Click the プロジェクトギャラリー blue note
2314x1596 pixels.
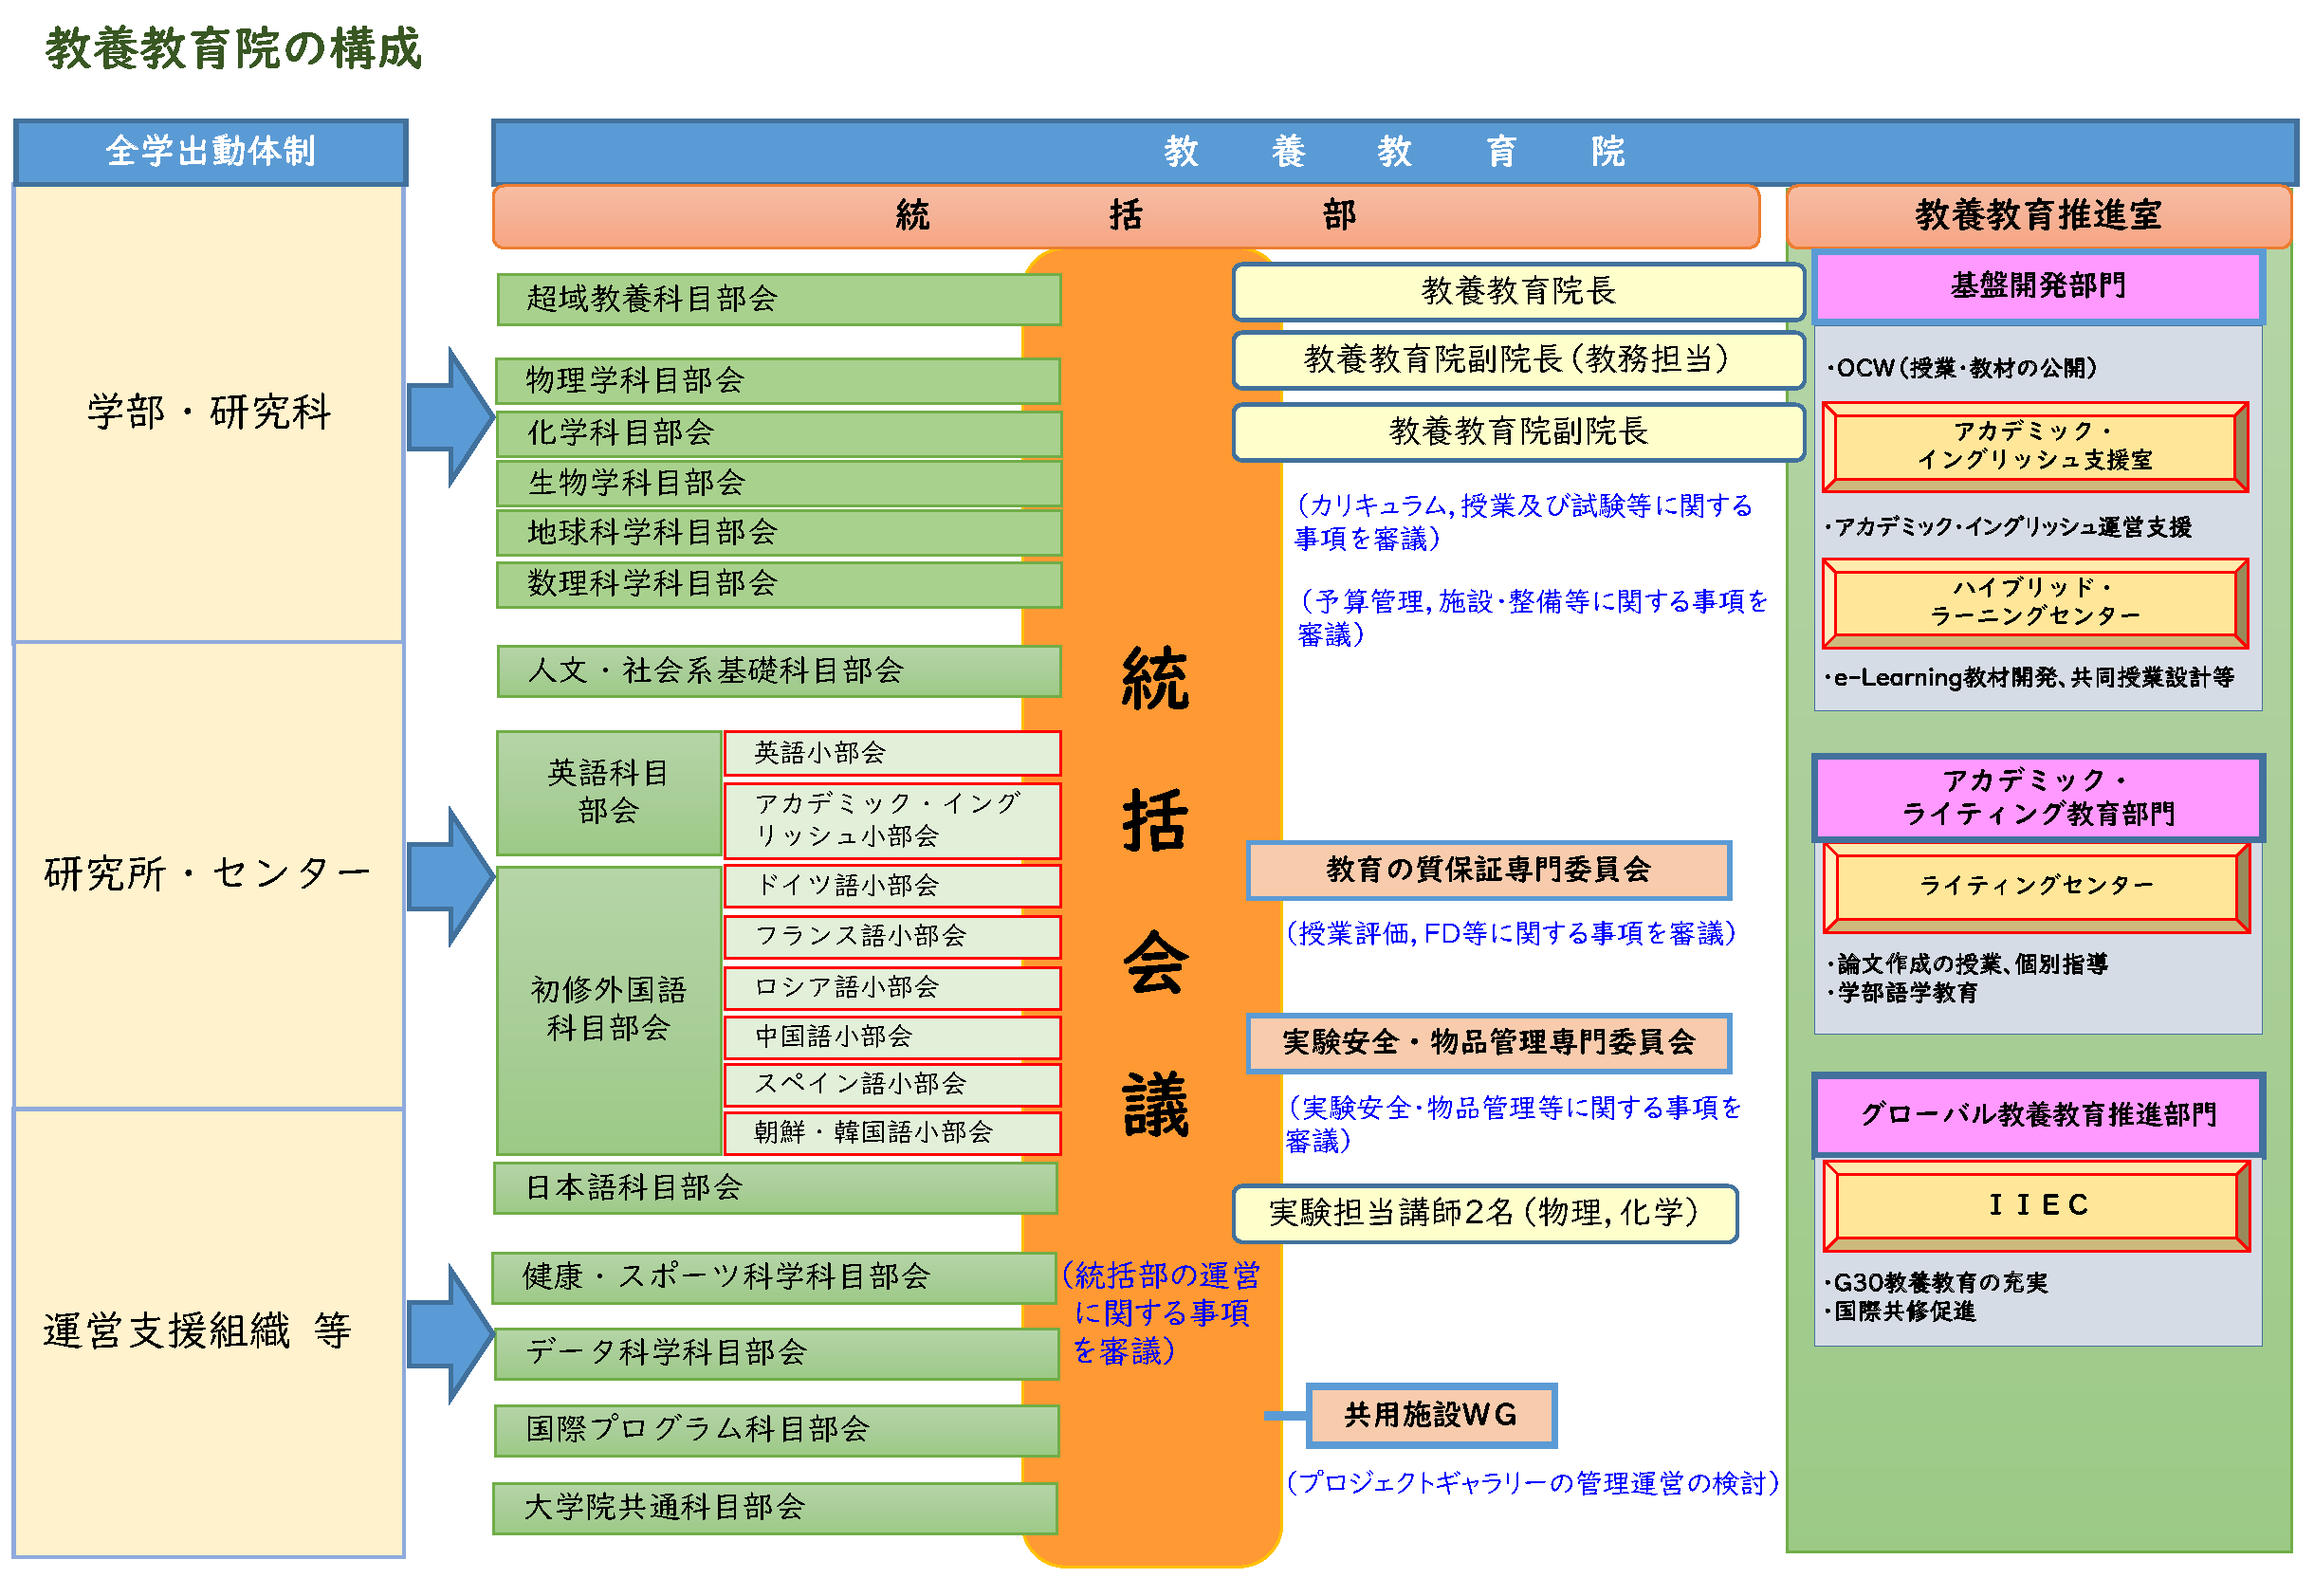pos(1533,1484)
